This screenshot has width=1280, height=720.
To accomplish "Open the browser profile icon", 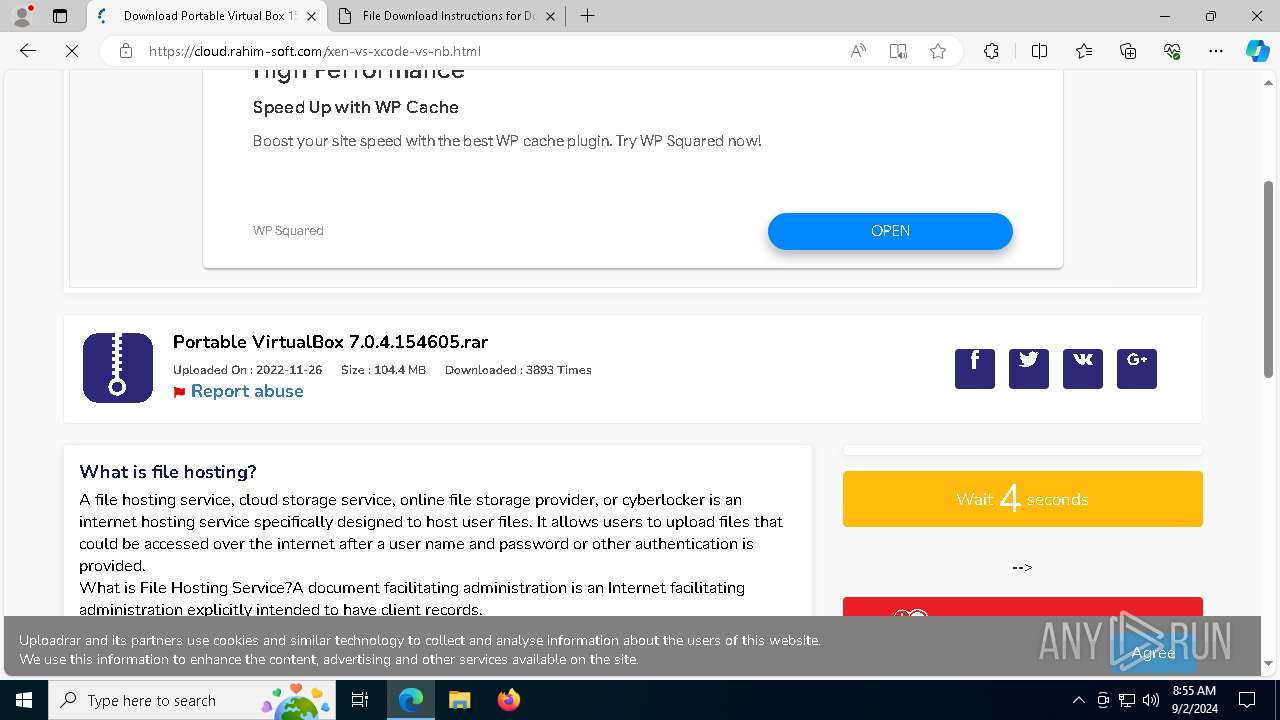I will pos(22,16).
